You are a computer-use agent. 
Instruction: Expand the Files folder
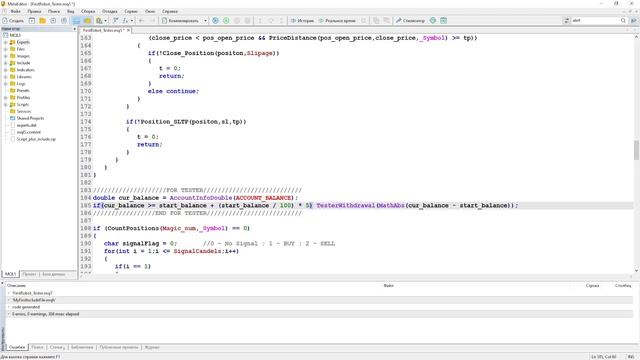(x=6, y=49)
